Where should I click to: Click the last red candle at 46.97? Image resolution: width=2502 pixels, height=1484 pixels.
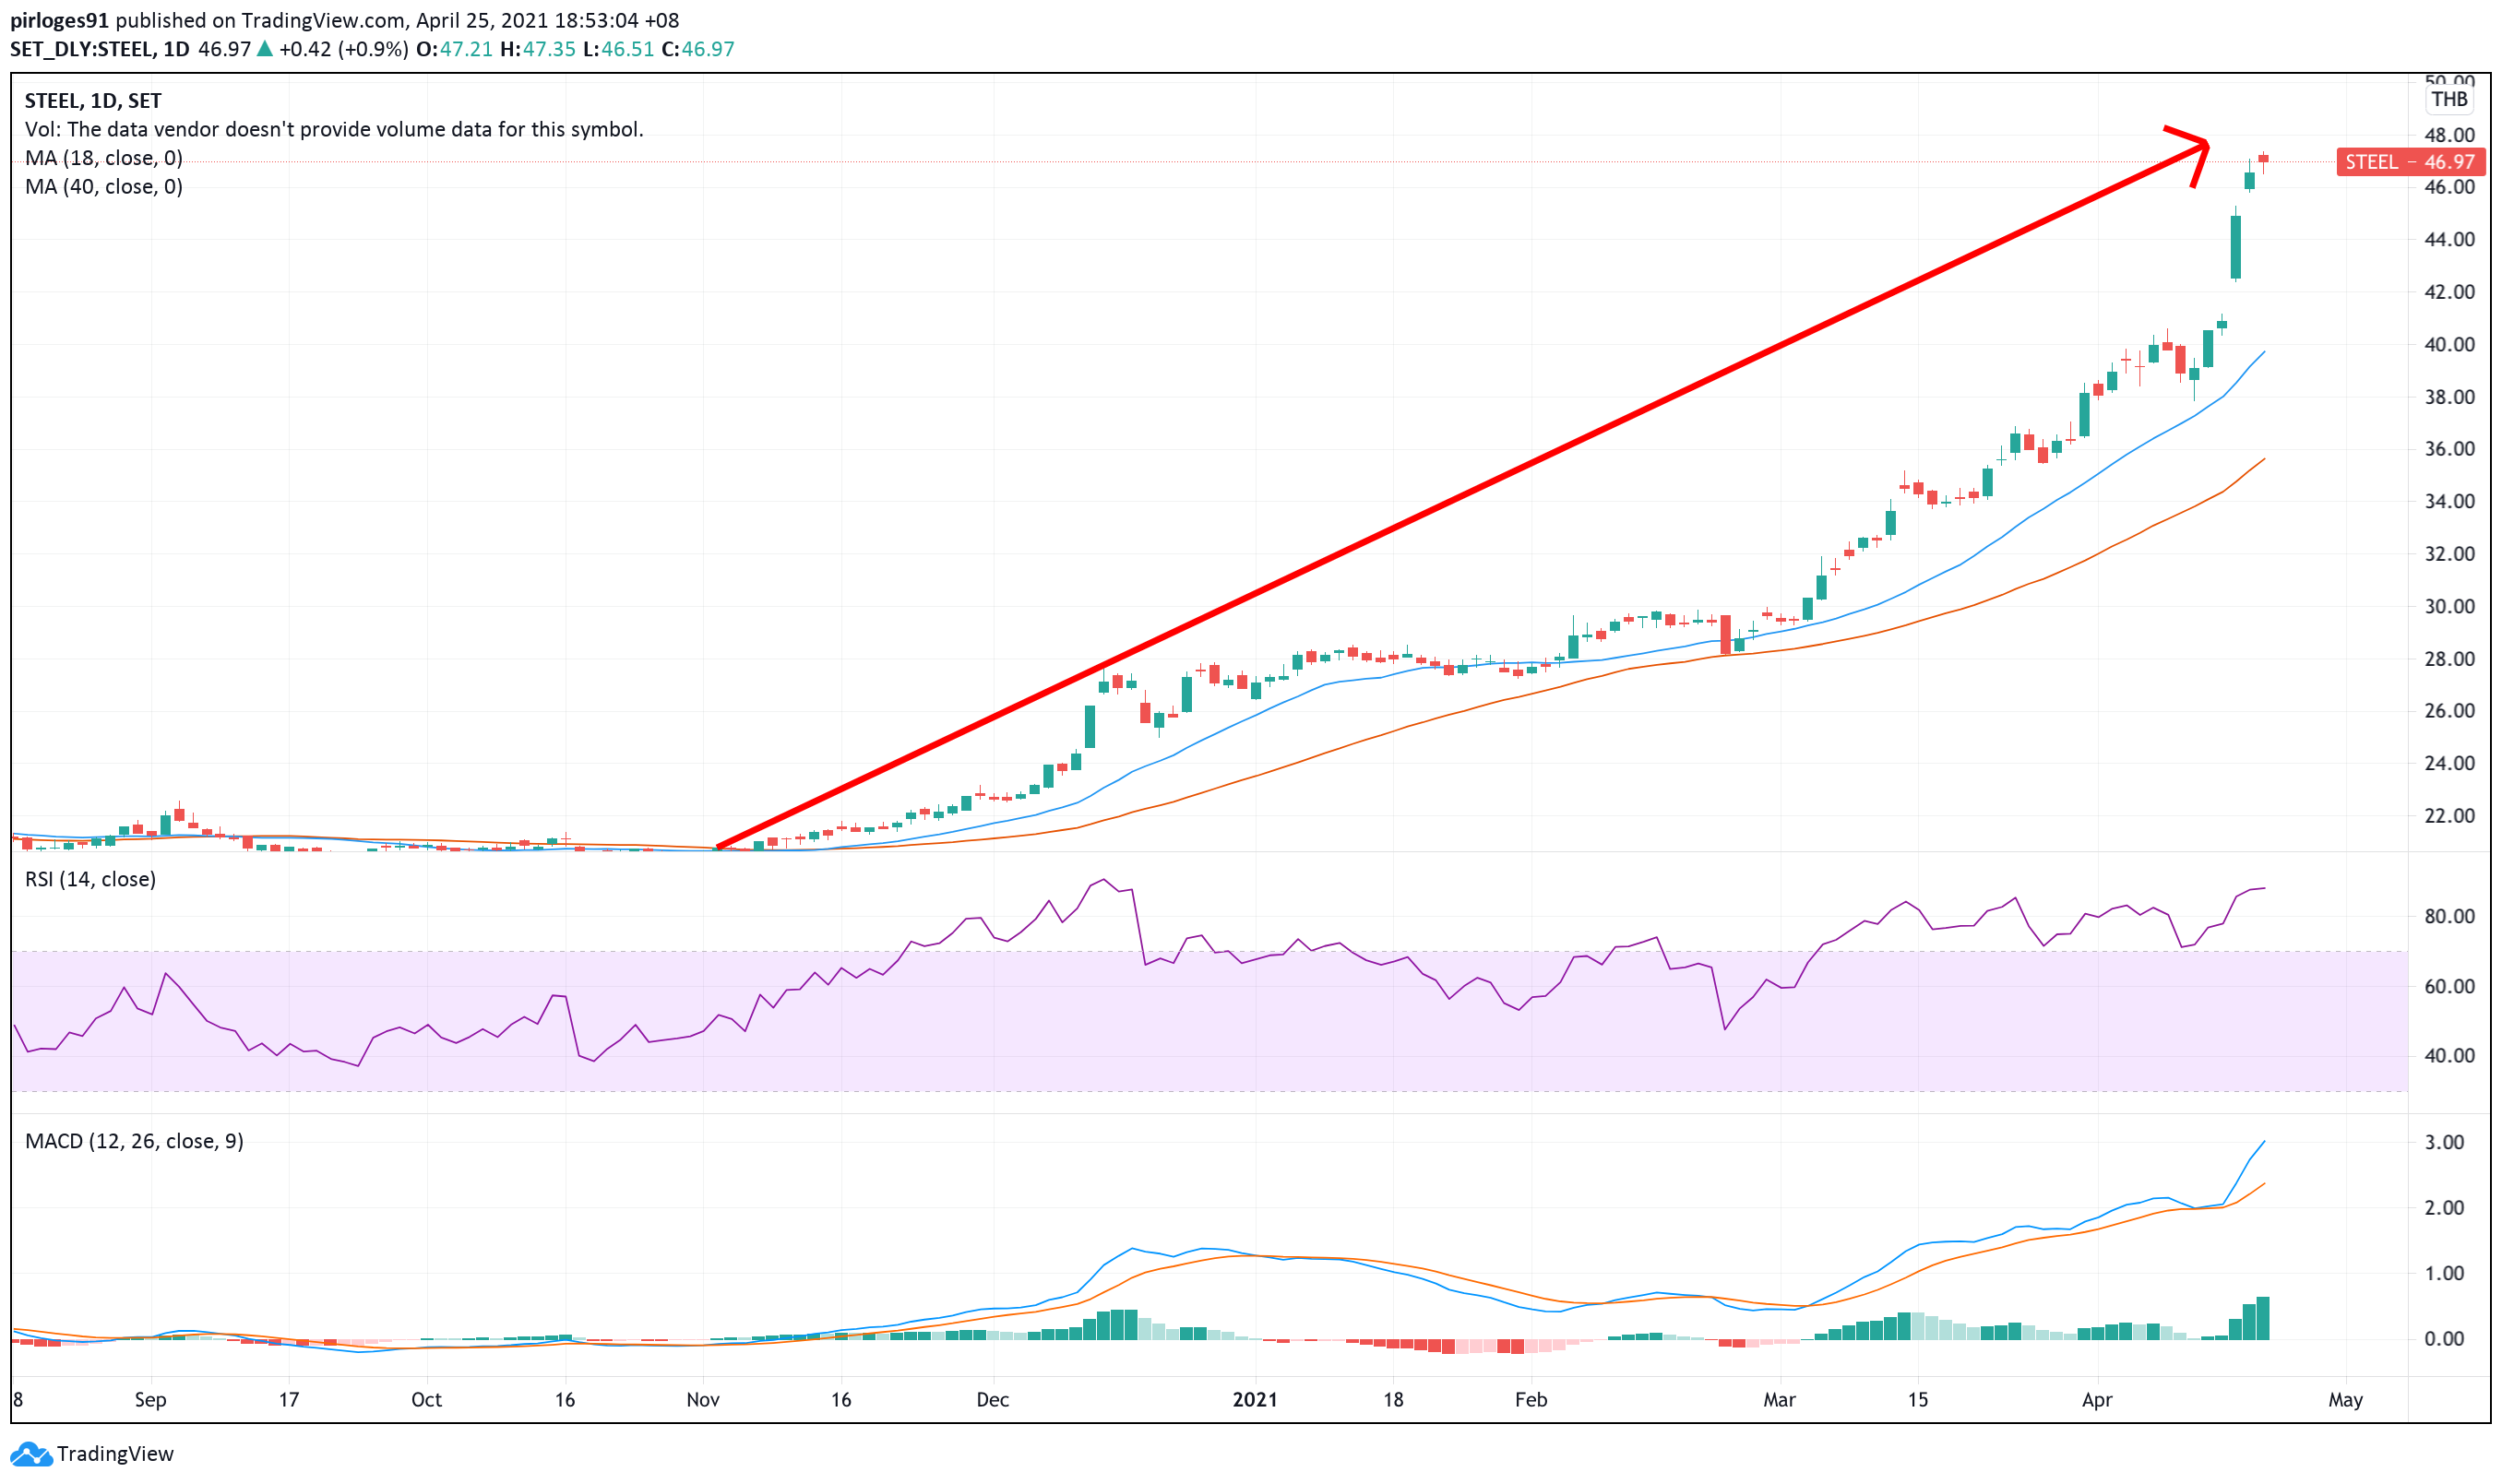click(x=2263, y=159)
